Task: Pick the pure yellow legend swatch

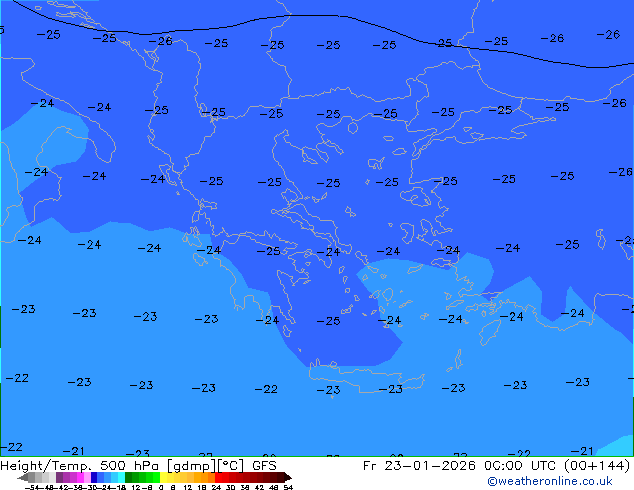Action: tap(163, 477)
